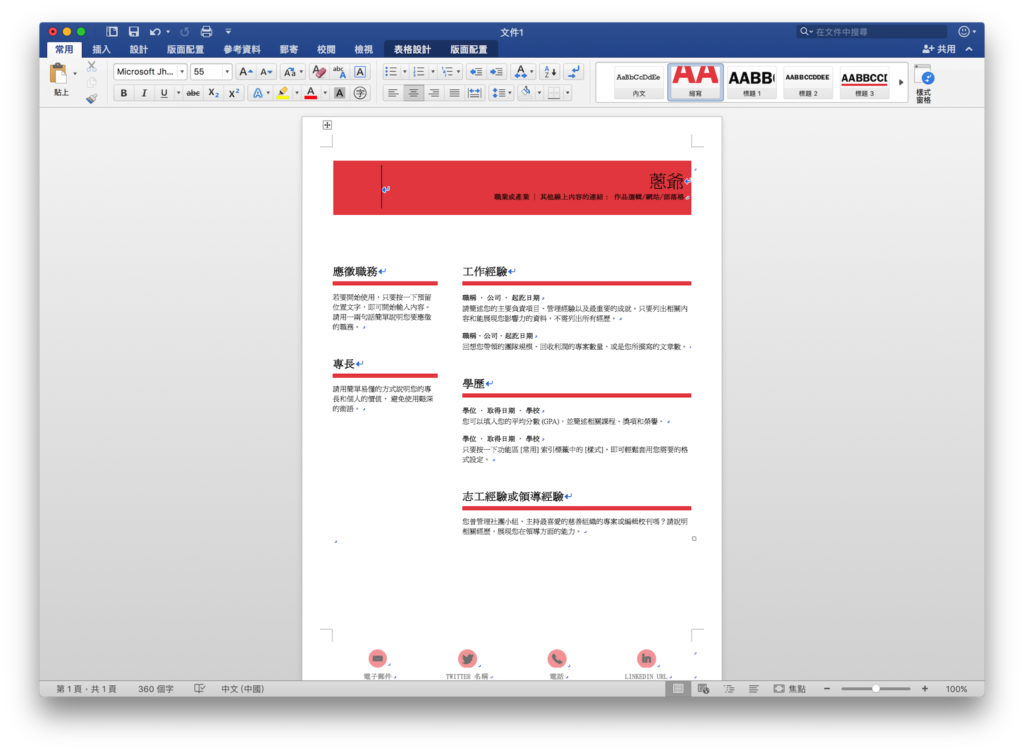Click the Sort A-Z icon
The height and width of the screenshot is (753, 1024).
(551, 72)
